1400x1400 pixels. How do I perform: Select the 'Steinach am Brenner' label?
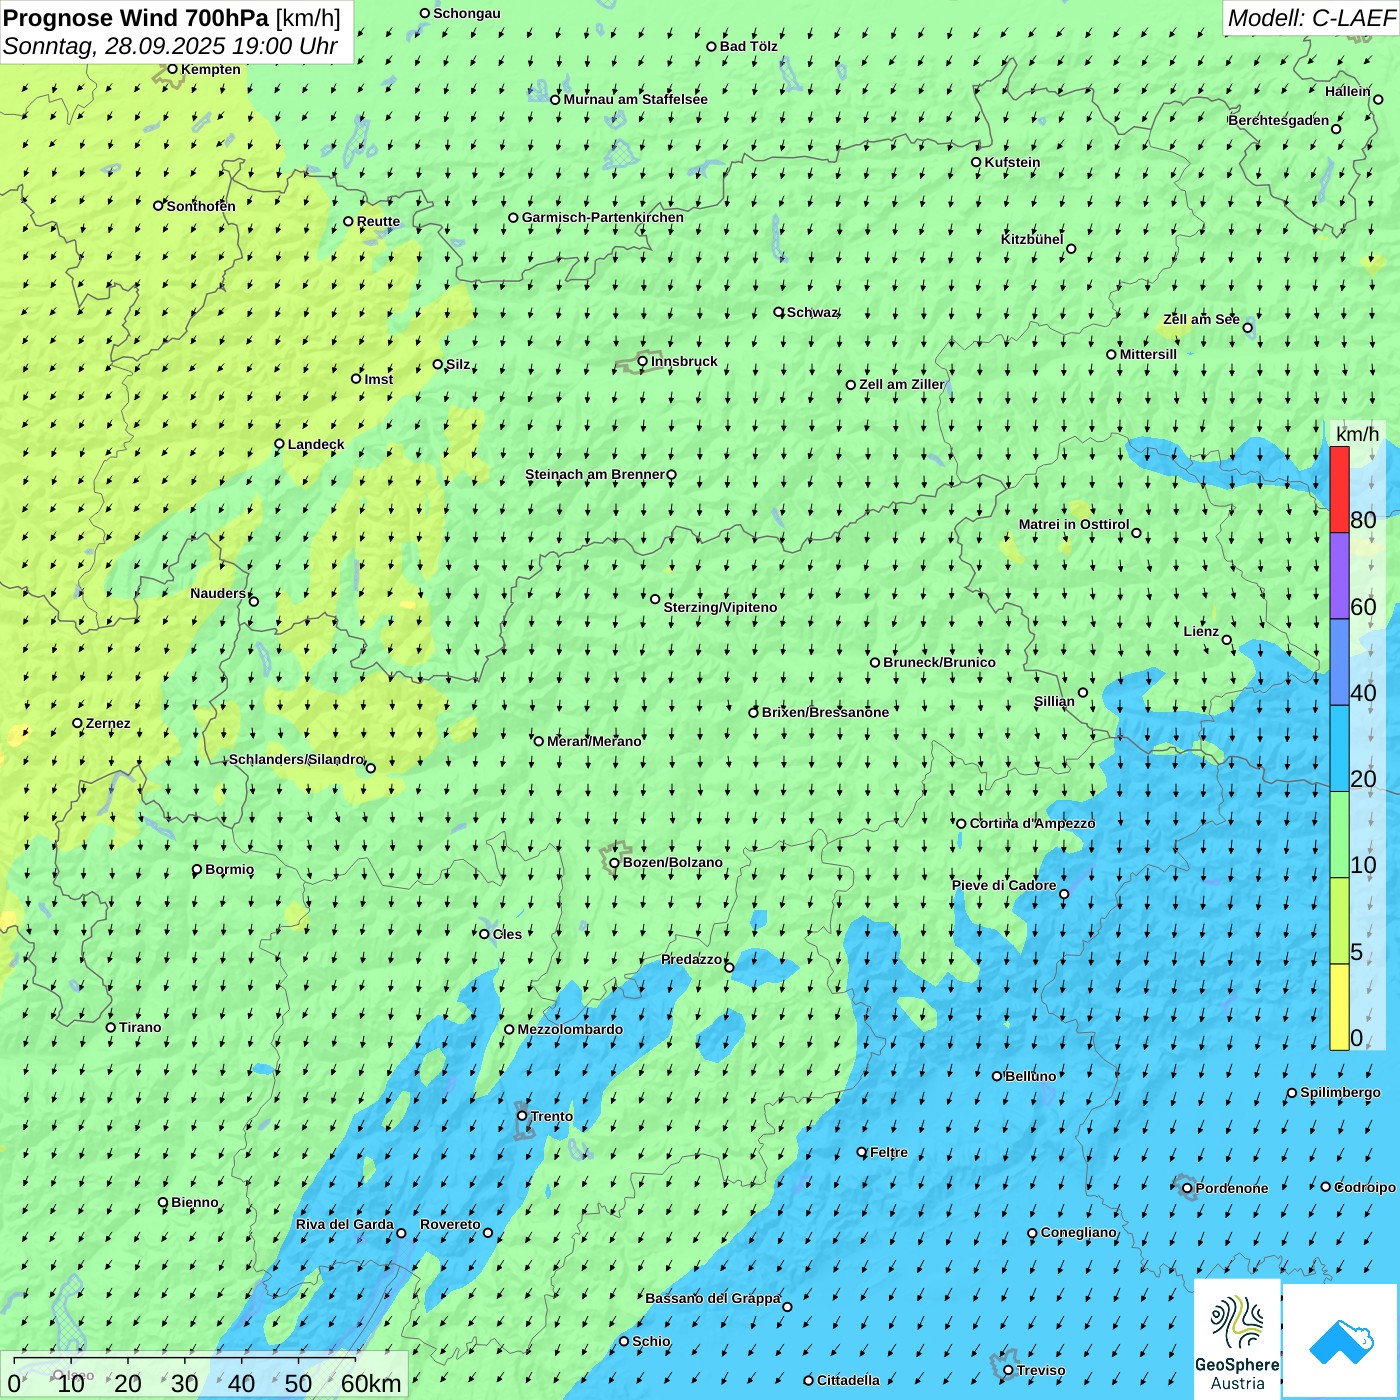(x=595, y=474)
